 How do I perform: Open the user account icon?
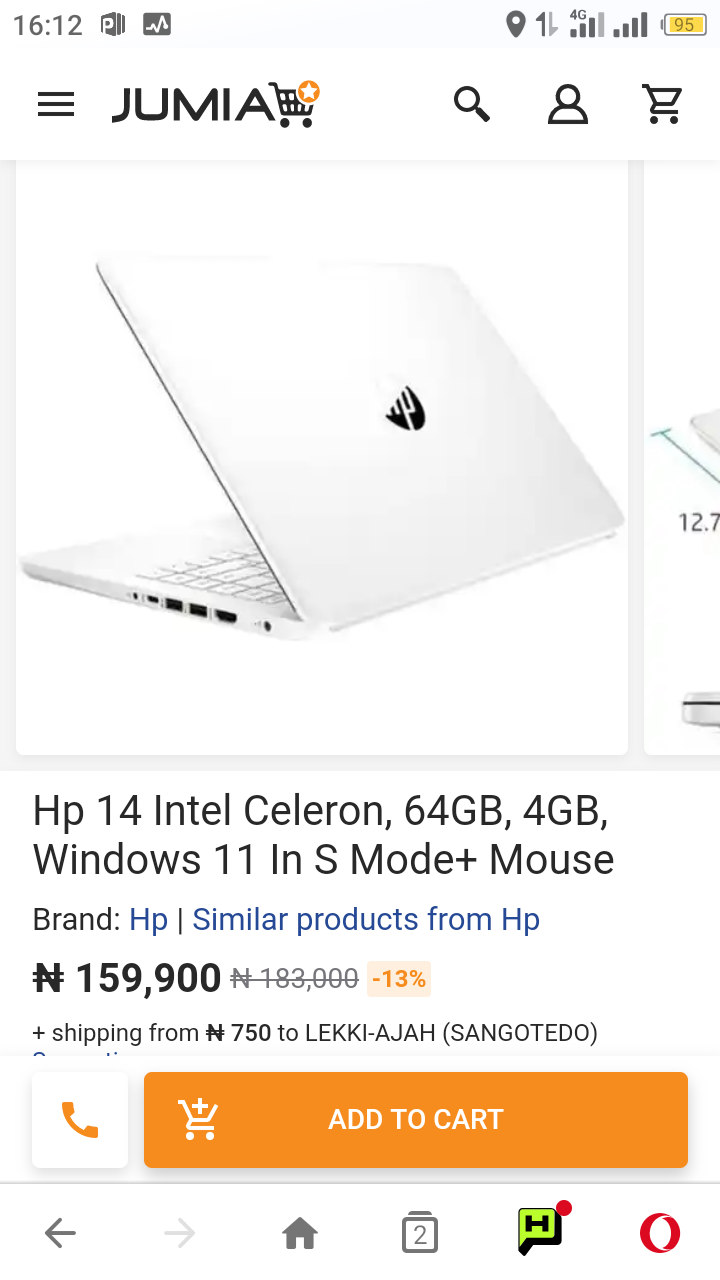[567, 104]
